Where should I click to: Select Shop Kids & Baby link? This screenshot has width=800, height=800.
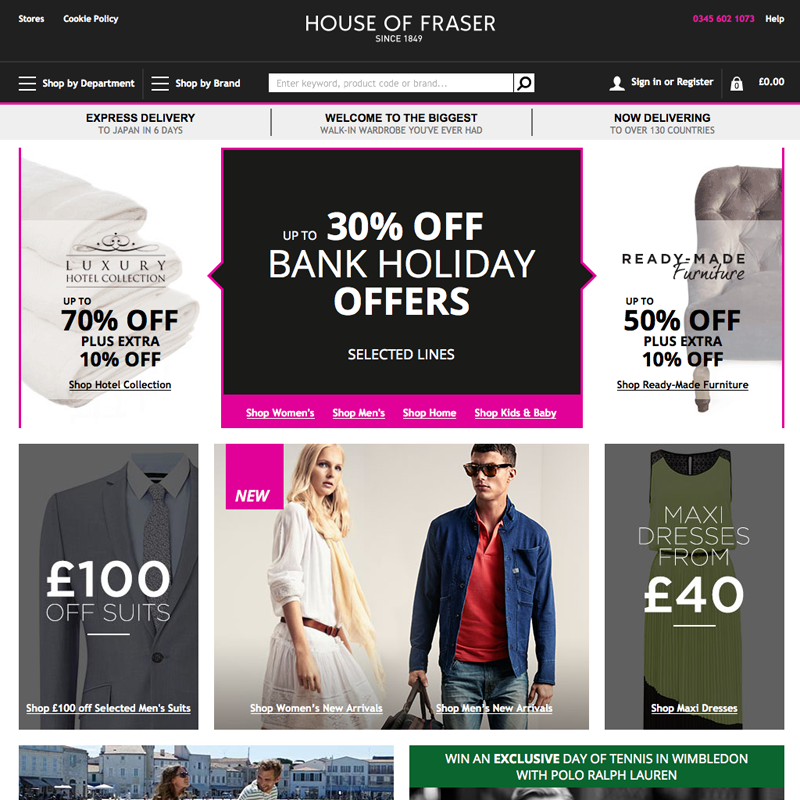(515, 413)
